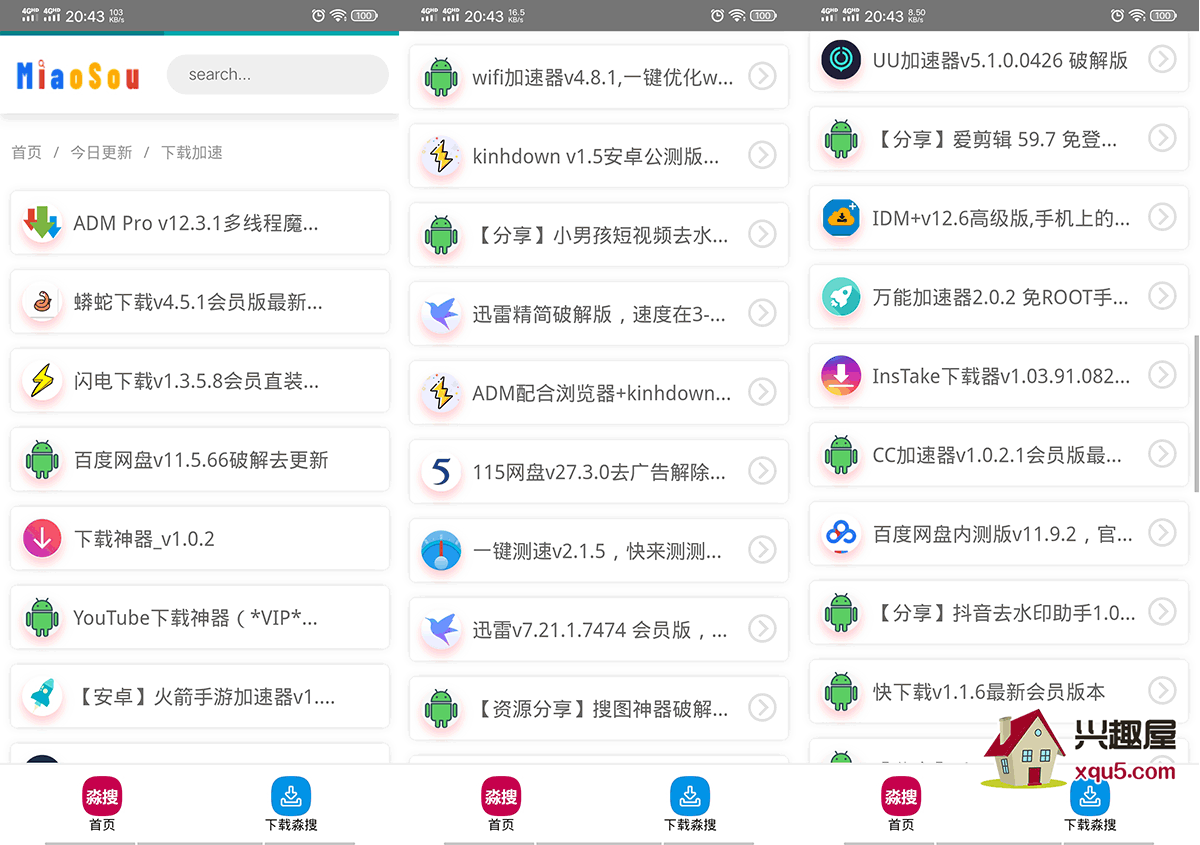Open 下载淼搜 tab on middle screen

tap(690, 804)
